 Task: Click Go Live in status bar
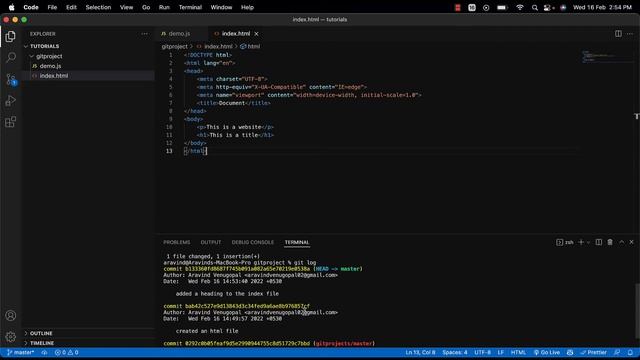pos(547,352)
